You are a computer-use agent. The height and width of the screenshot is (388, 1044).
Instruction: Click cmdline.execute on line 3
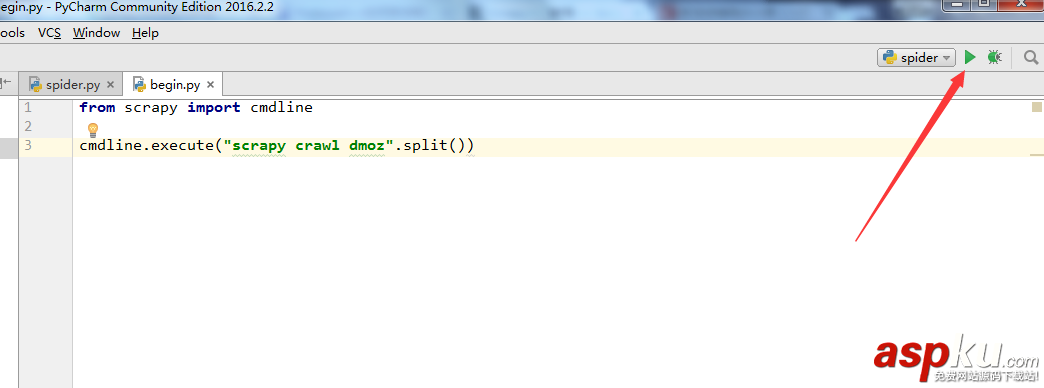(146, 145)
